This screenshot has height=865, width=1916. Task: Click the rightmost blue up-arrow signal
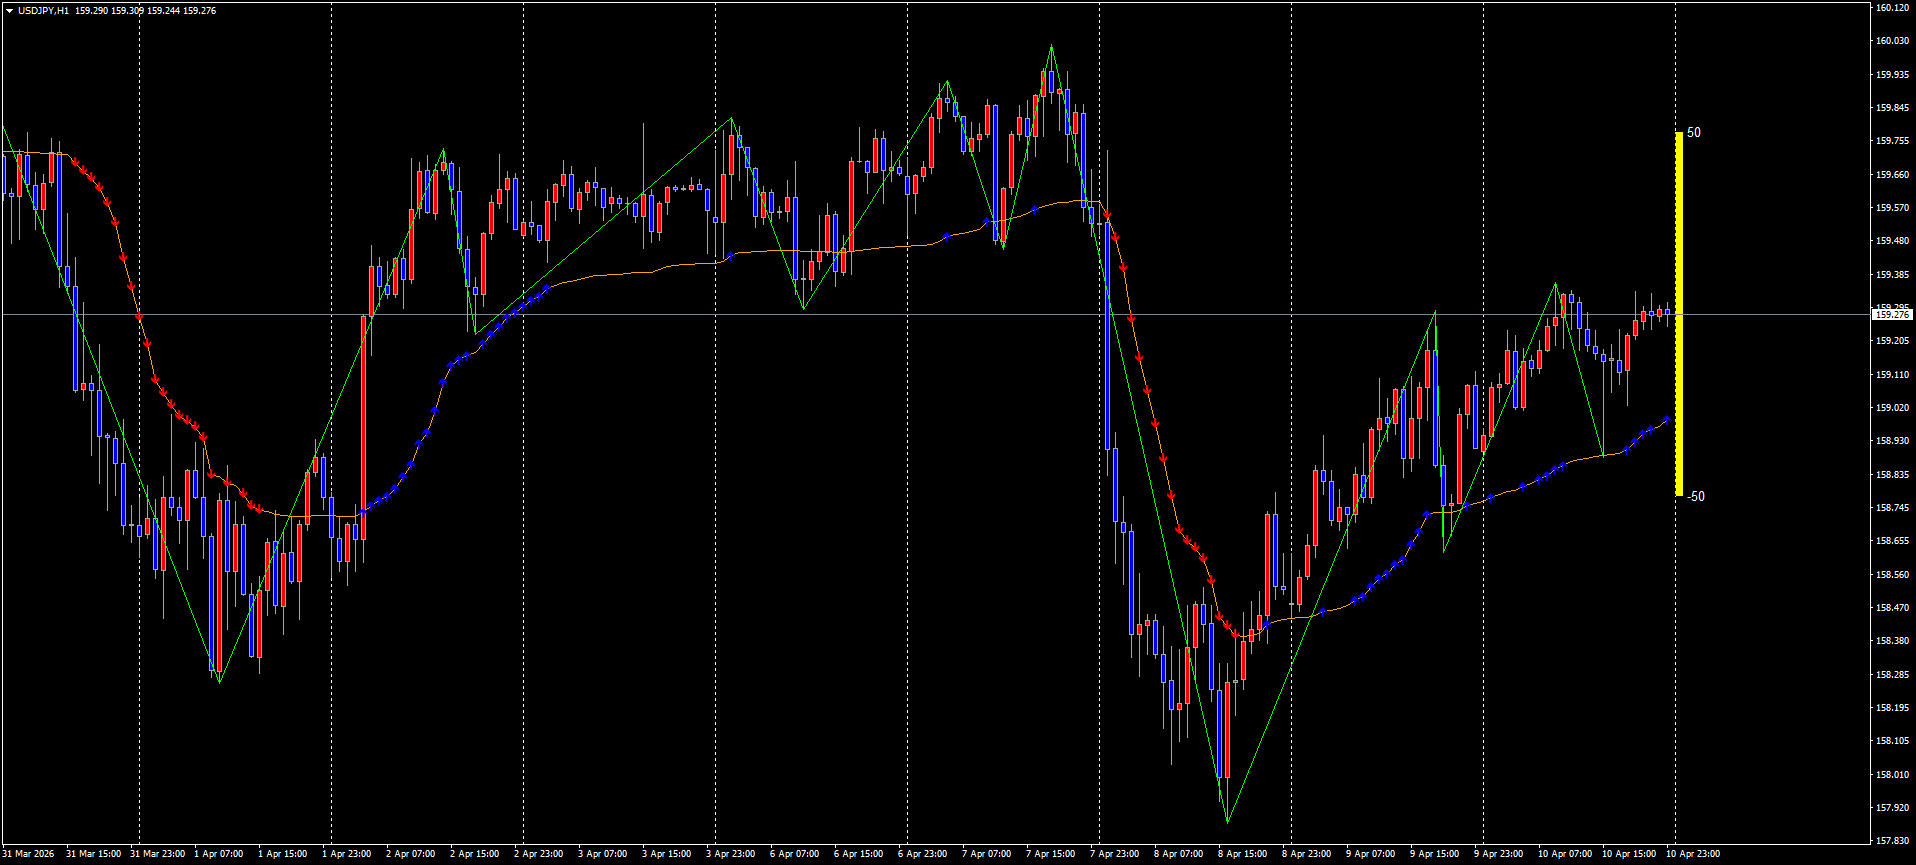[x=1666, y=420]
